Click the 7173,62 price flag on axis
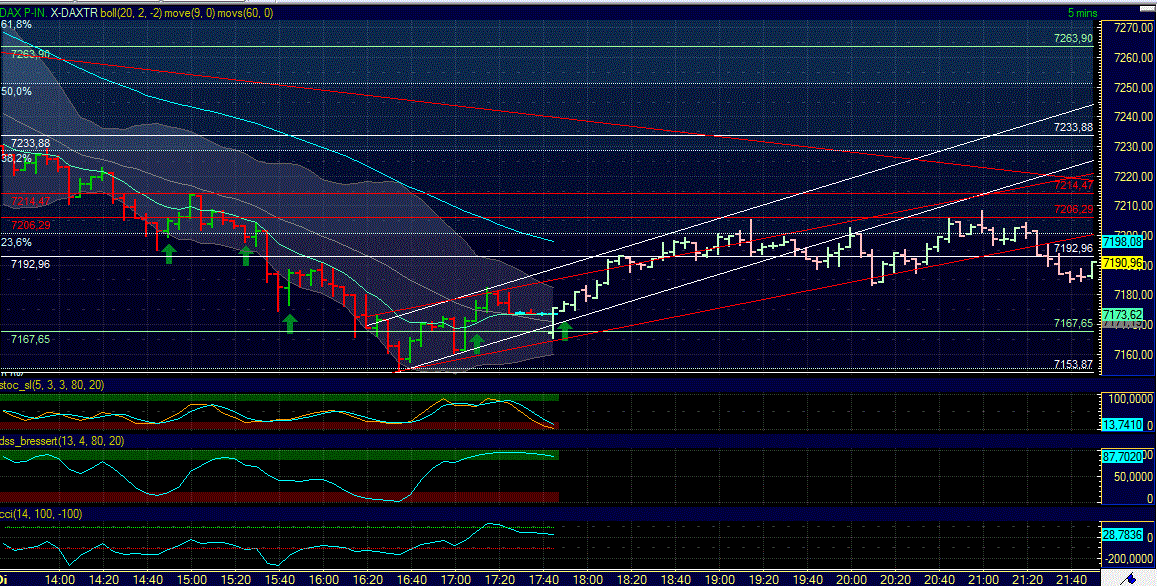 coord(1122,313)
